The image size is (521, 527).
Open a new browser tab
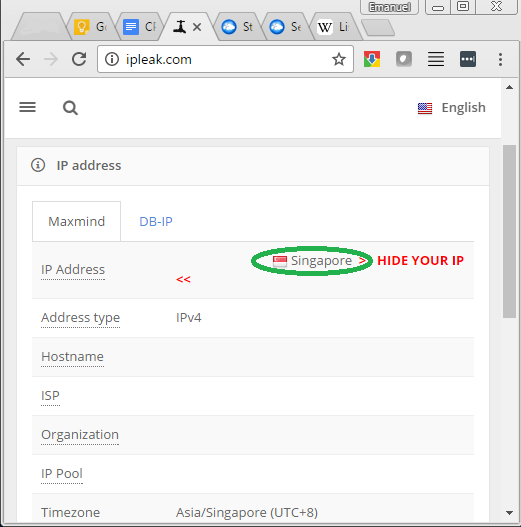click(378, 28)
